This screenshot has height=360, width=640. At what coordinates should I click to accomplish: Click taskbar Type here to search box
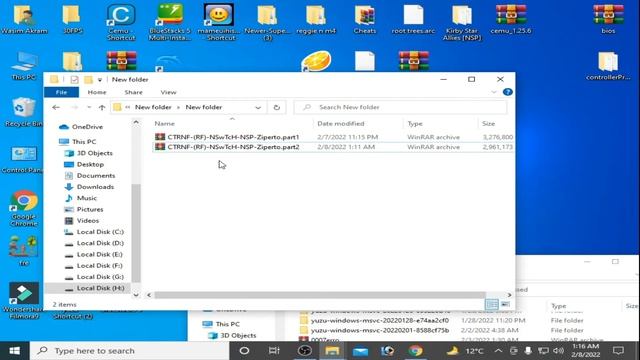(129, 351)
